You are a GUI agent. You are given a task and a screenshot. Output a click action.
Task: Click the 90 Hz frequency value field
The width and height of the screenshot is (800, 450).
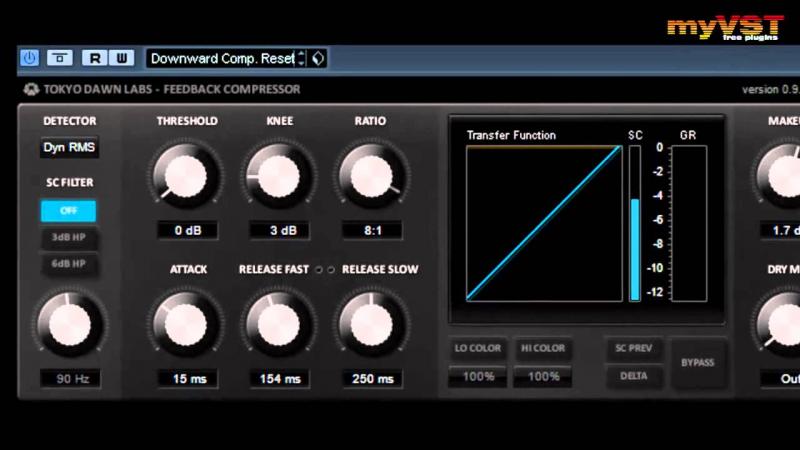coord(70,379)
